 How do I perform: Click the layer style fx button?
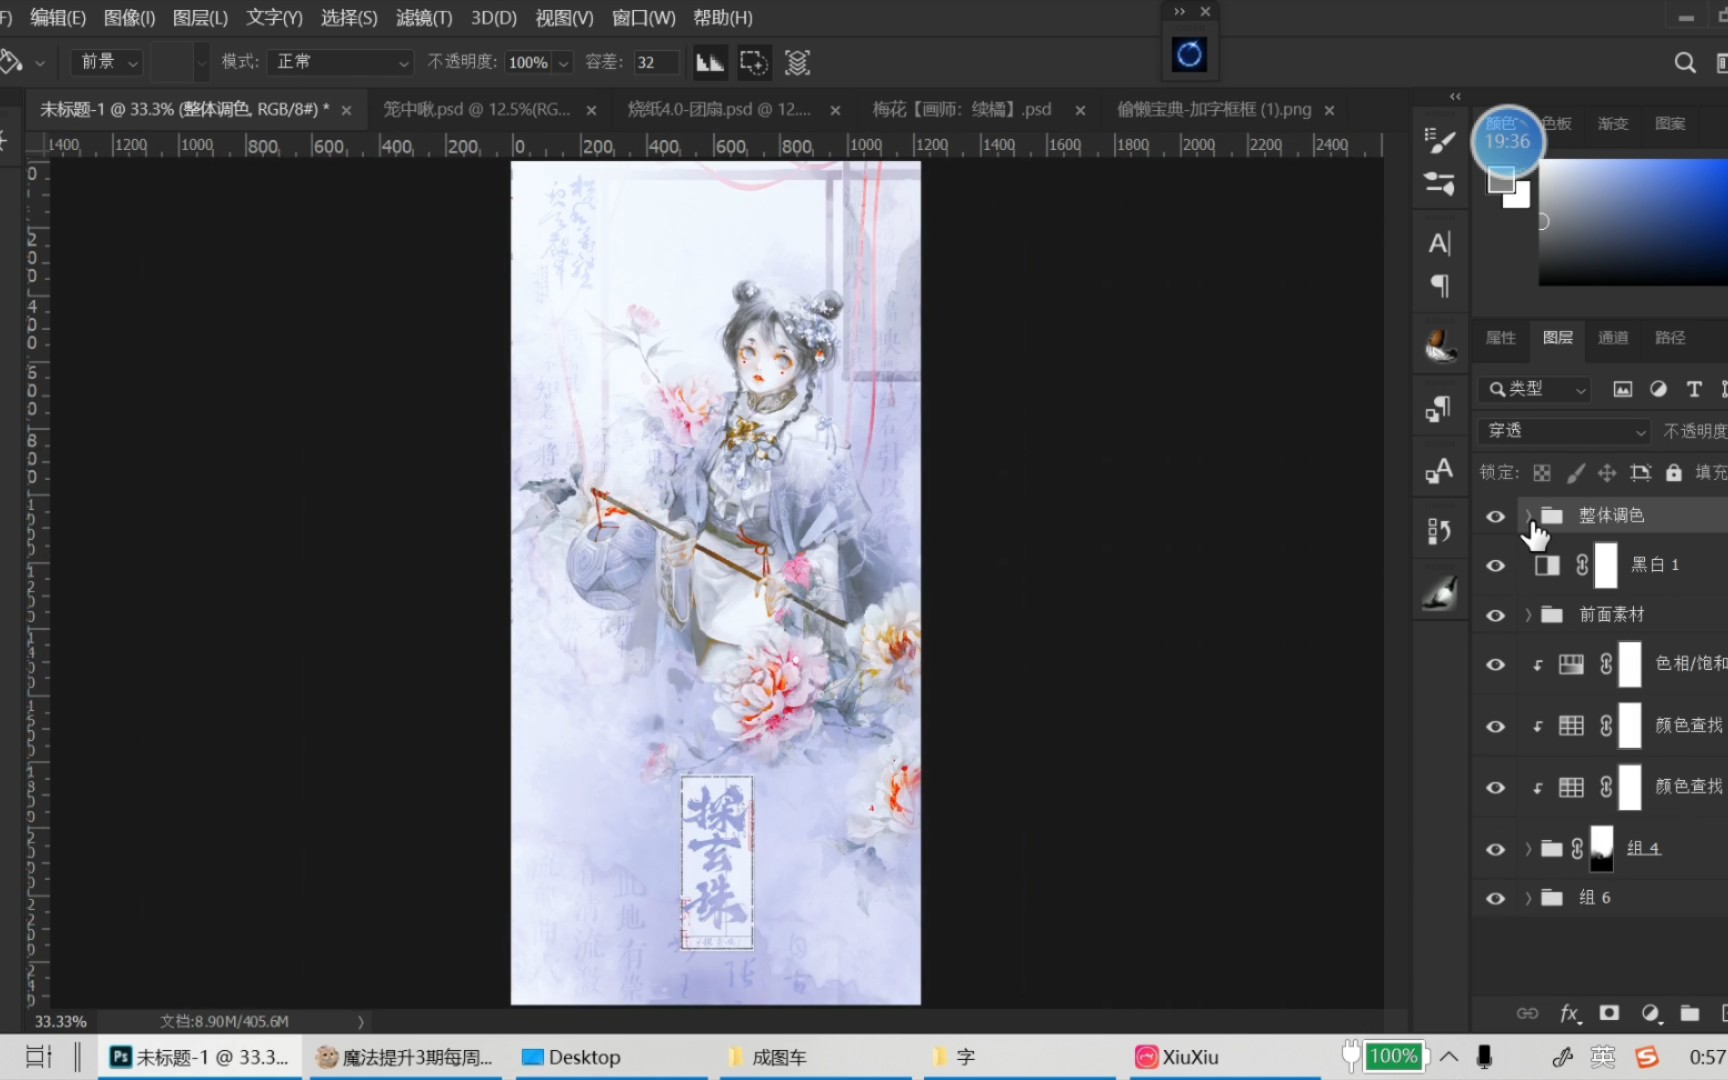pos(1570,1013)
